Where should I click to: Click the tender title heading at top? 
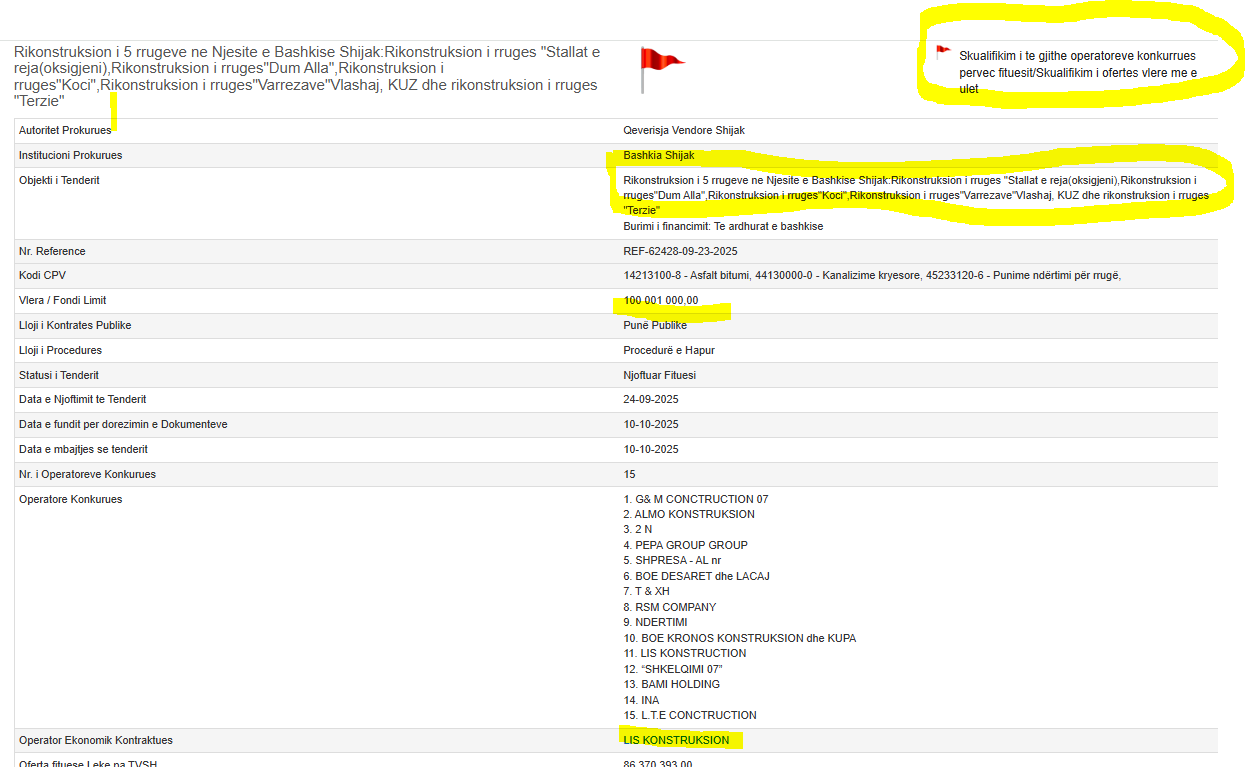click(307, 77)
